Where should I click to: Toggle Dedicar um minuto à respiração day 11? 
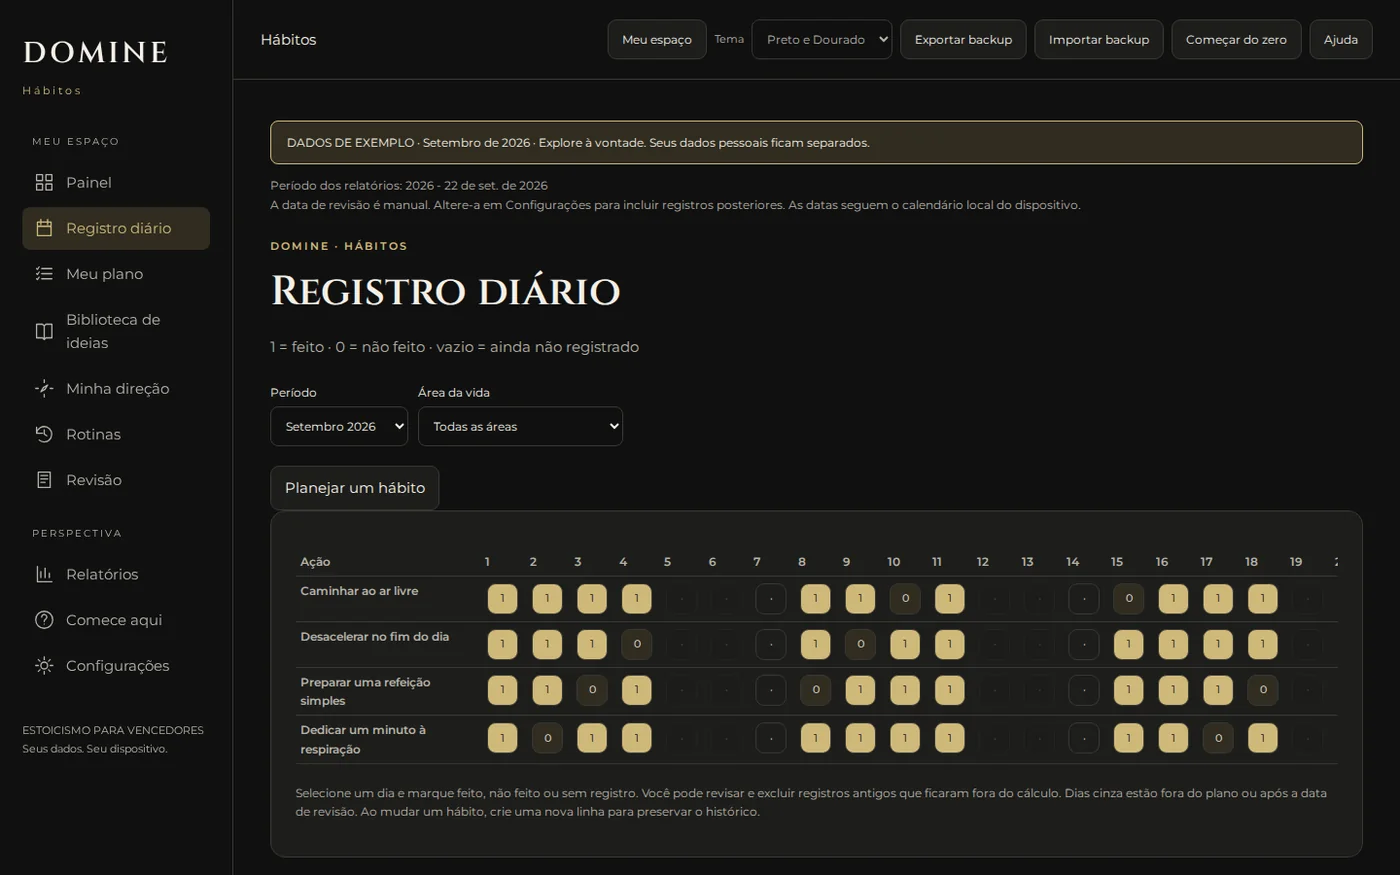click(x=950, y=738)
